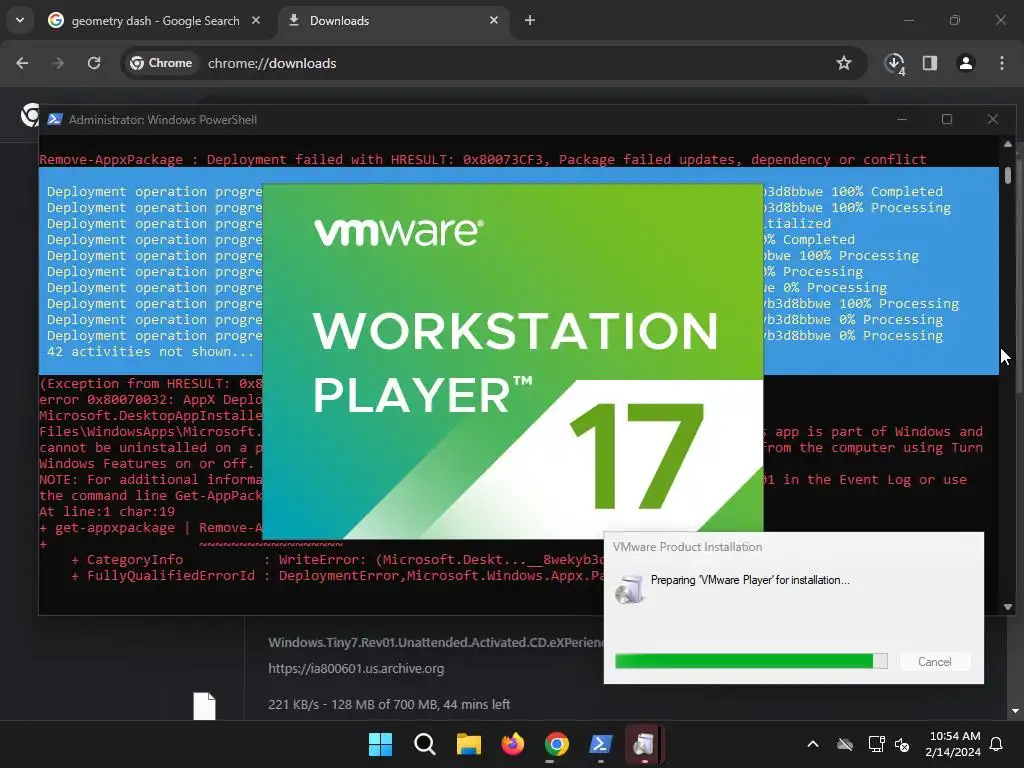Click the Windows.Tiny7 download file name
This screenshot has height=768, width=1024.
tap(436, 643)
